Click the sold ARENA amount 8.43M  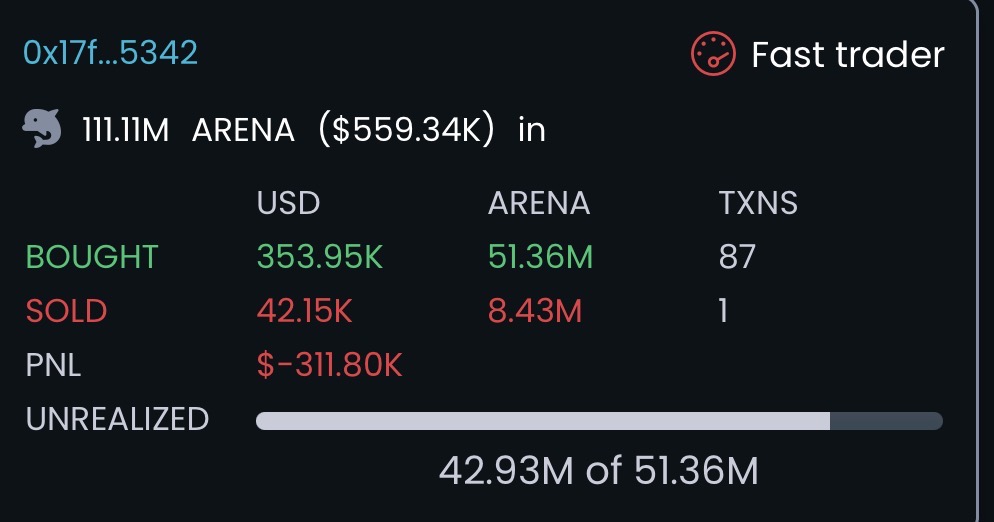pos(534,311)
